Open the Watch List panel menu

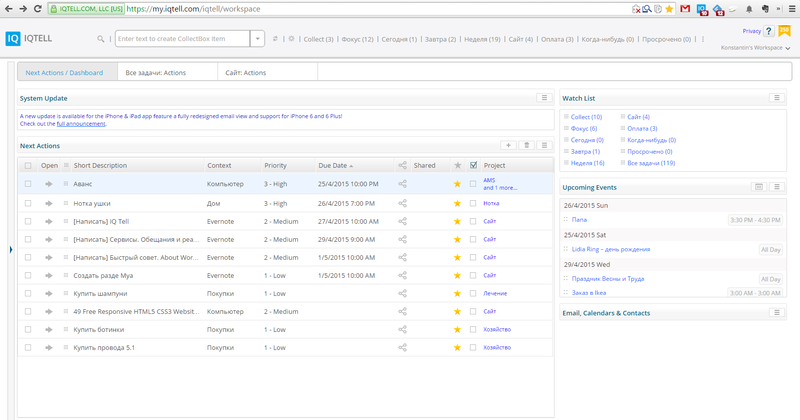tap(777, 98)
